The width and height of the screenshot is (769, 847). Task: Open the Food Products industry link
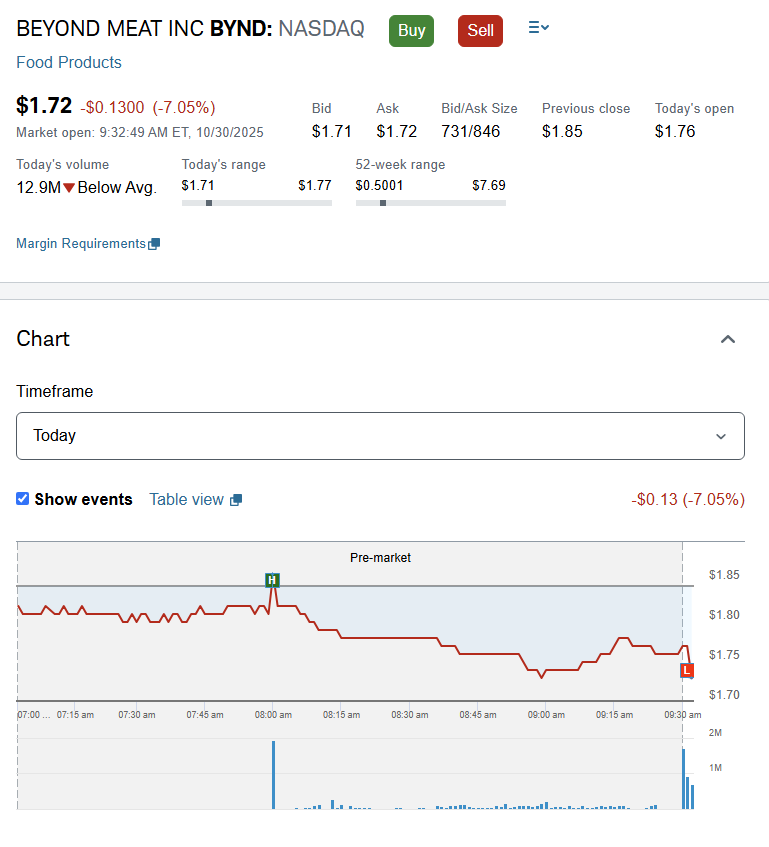[69, 62]
